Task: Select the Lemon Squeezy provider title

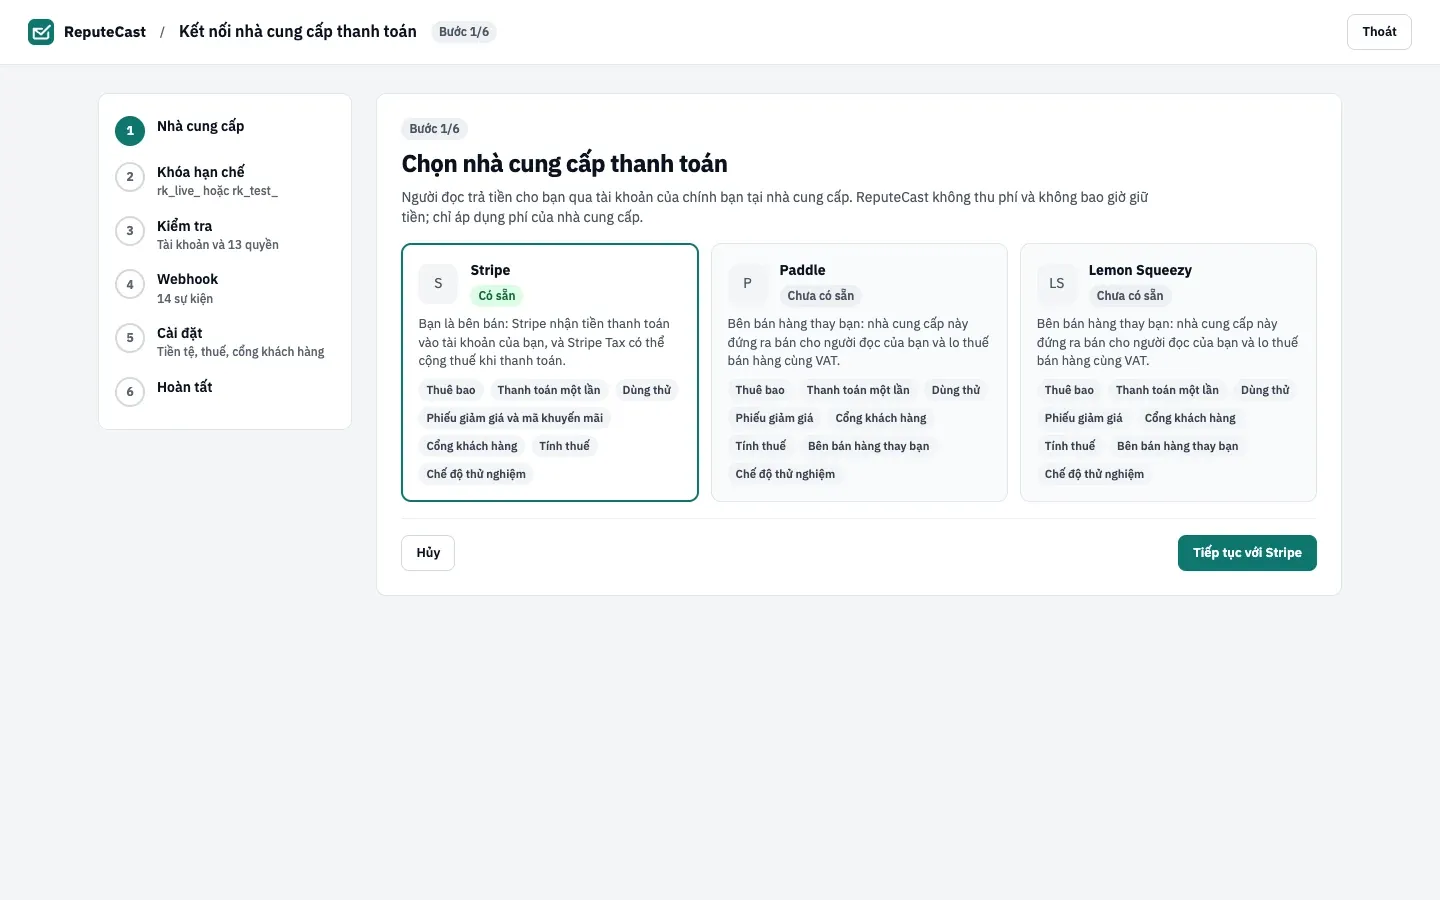Action: pos(1140,270)
